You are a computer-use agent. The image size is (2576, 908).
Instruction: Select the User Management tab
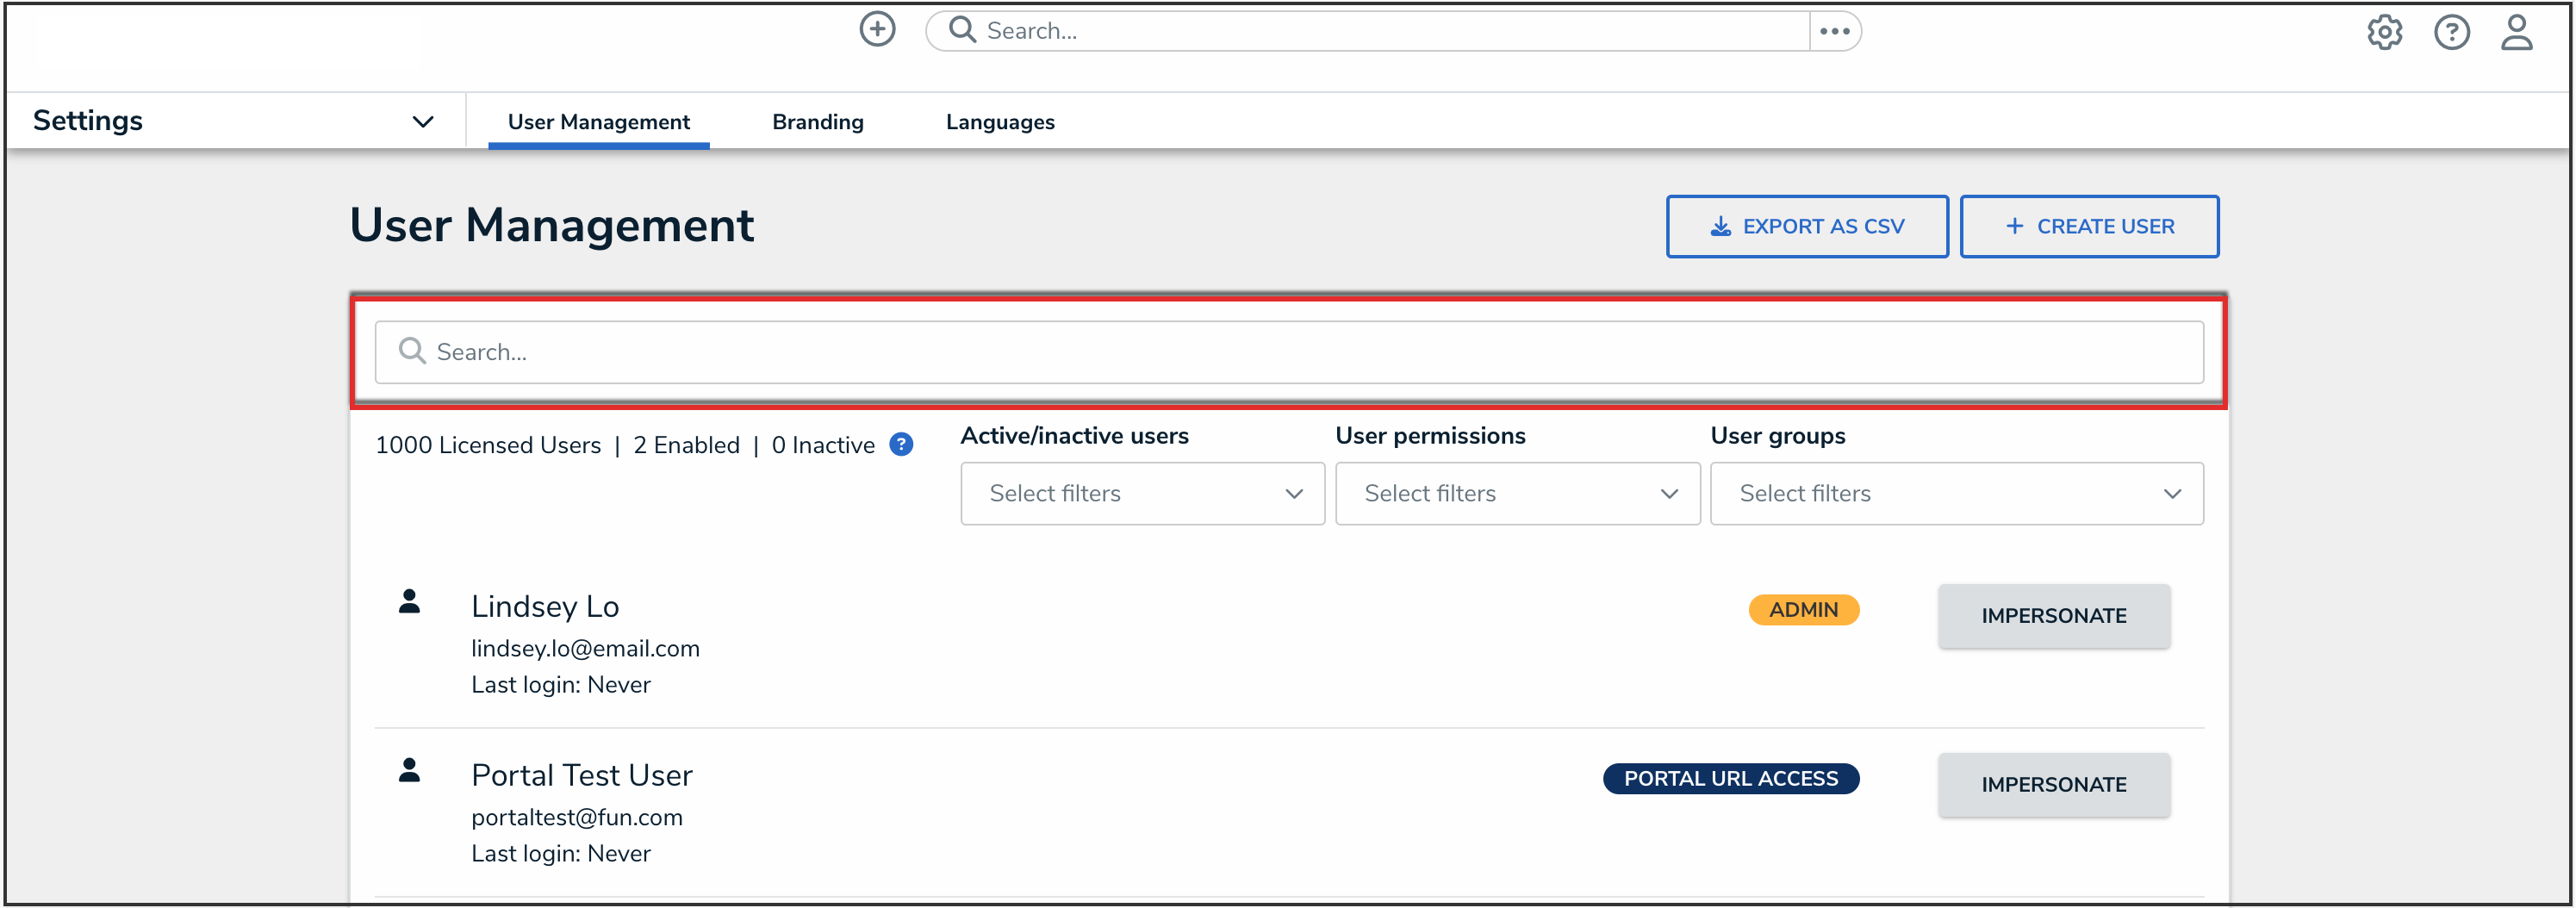[598, 122]
